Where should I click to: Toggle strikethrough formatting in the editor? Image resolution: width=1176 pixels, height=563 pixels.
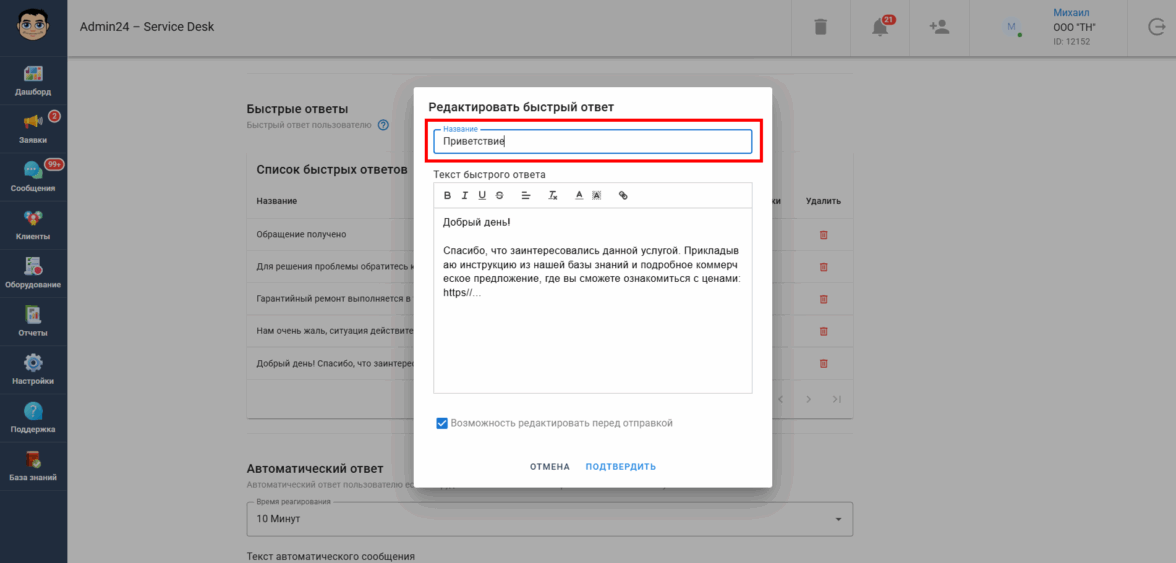[x=500, y=196]
